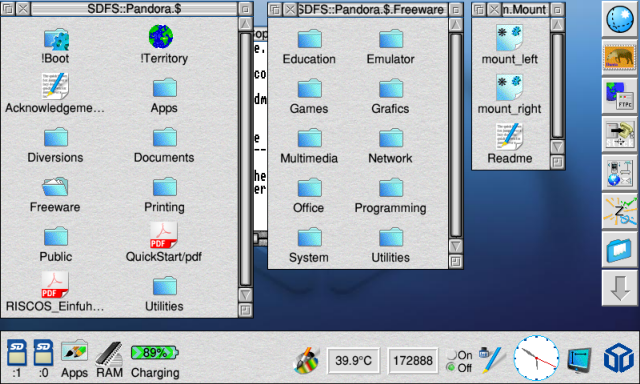Click the blue pencil editor icon
This screenshot has width=640, height=384.
[x=492, y=360]
